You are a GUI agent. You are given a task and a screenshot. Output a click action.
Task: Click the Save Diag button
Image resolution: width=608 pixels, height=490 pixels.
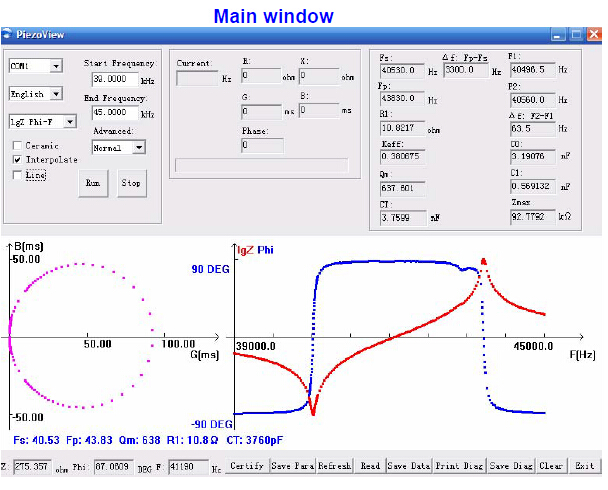(x=511, y=466)
